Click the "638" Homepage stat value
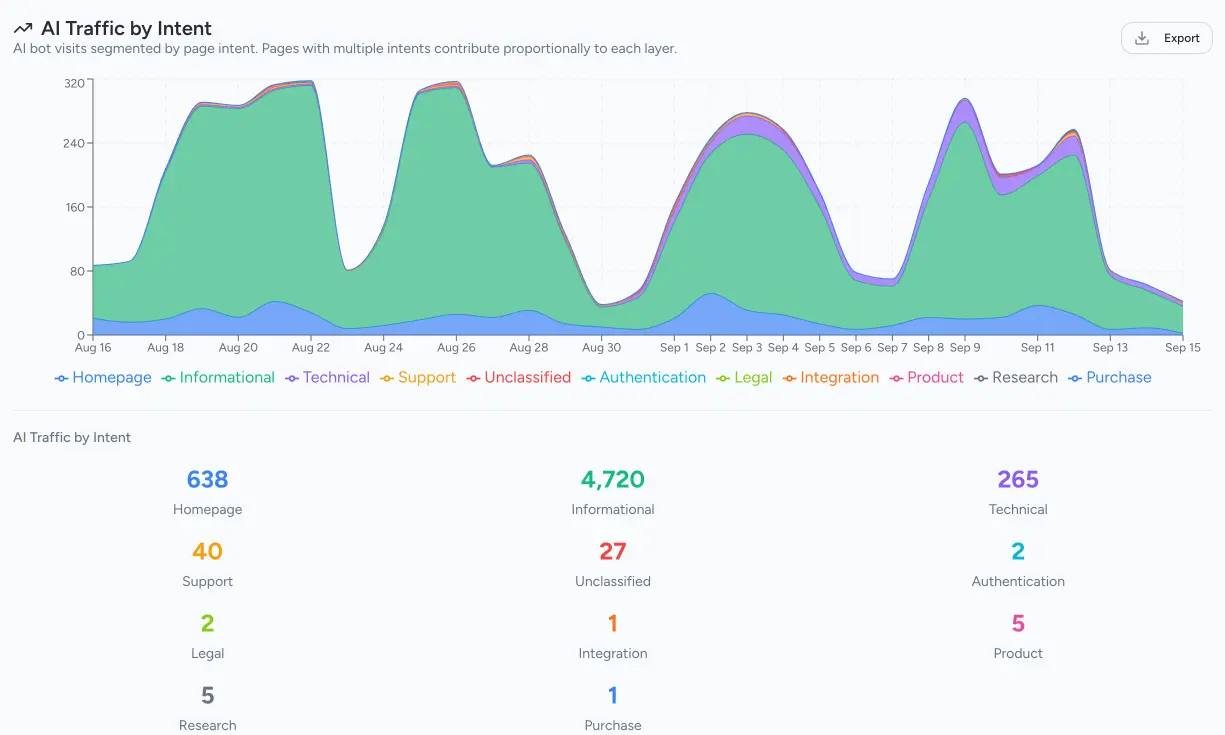Image resolution: width=1225 pixels, height=735 pixels. [x=207, y=479]
